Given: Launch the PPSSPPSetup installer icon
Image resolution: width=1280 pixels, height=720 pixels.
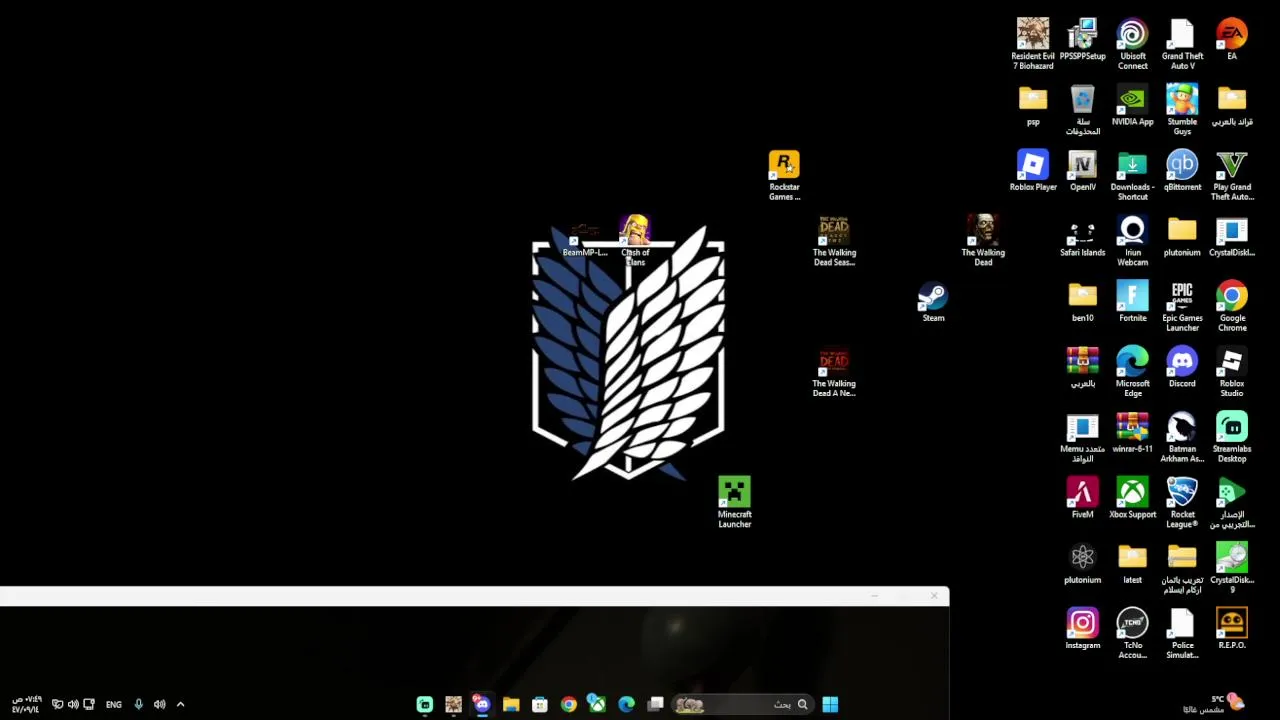Looking at the screenshot, I should pos(1082,40).
